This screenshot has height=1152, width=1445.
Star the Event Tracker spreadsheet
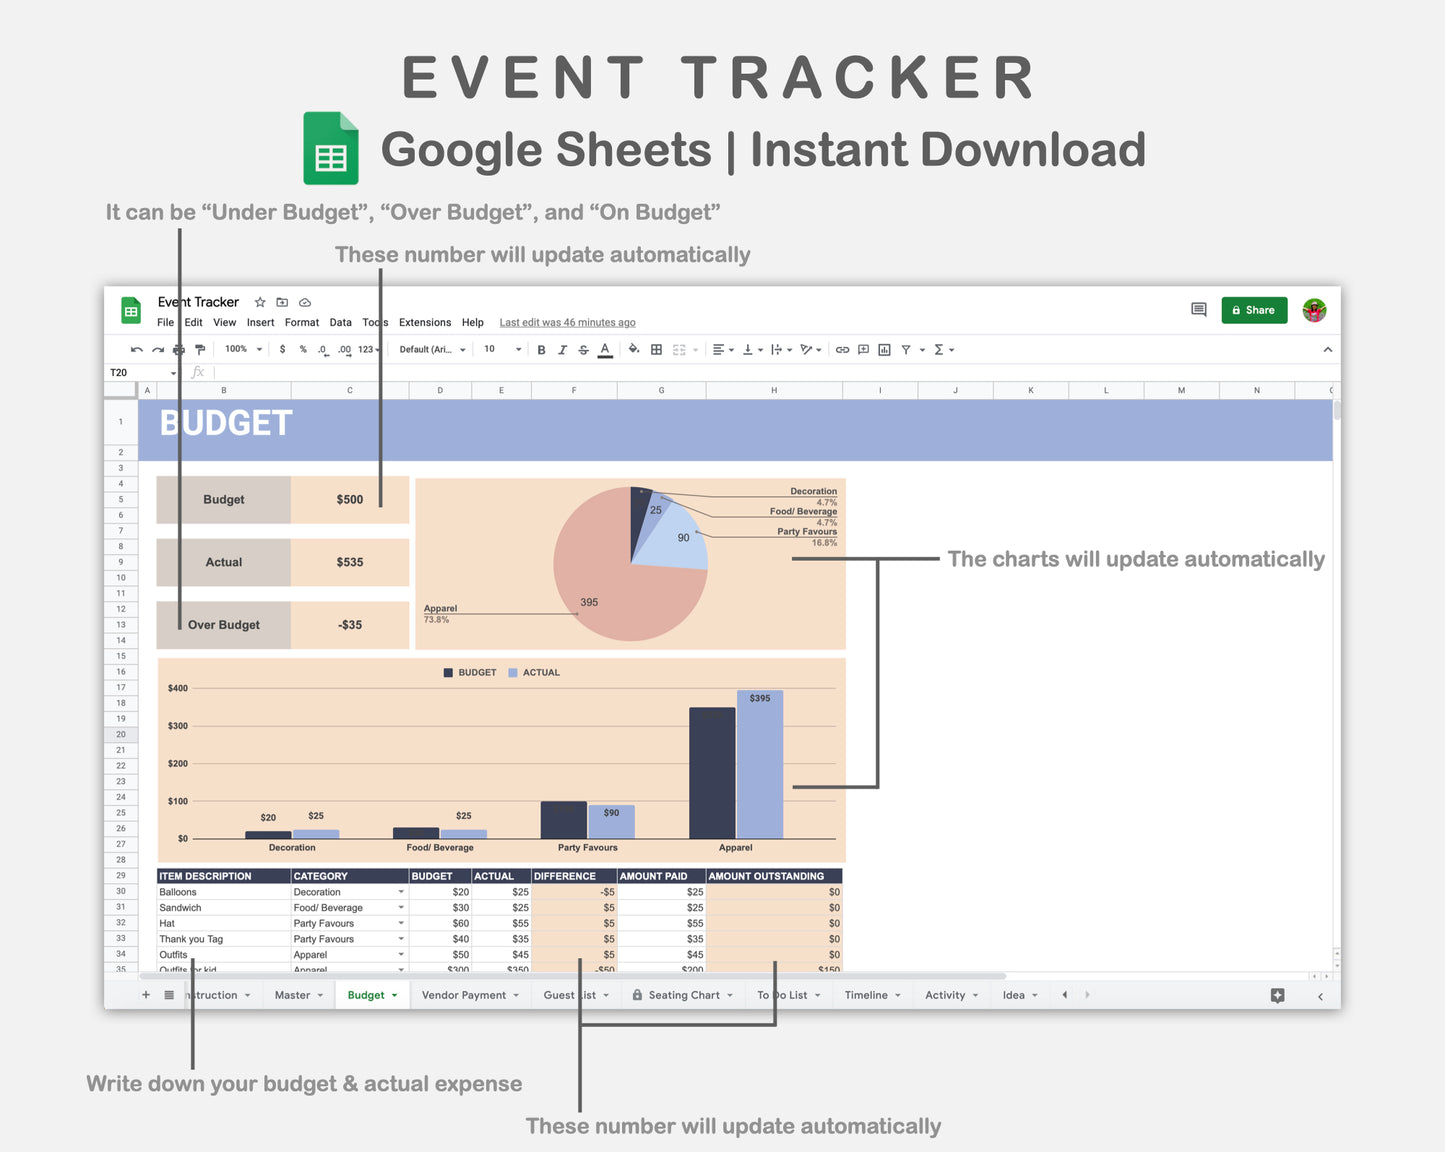tap(259, 302)
